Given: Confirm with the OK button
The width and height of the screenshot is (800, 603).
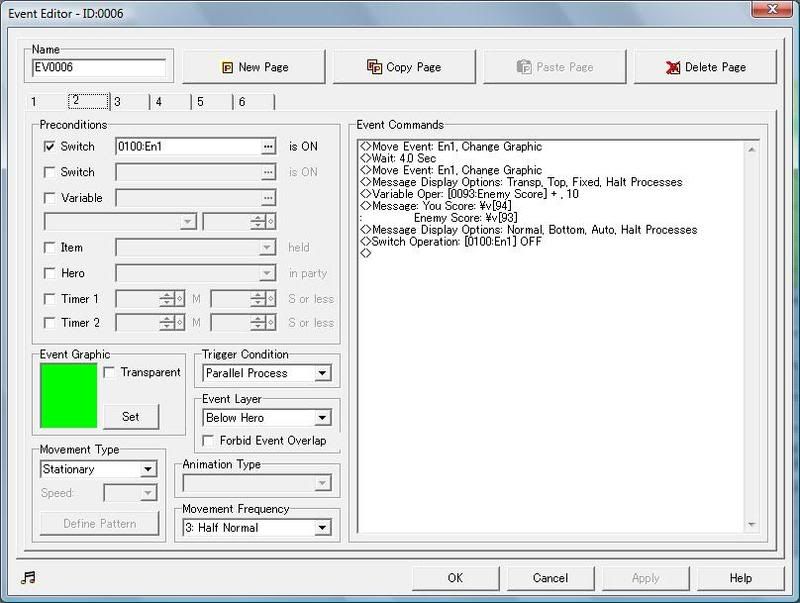Looking at the screenshot, I should click(x=456, y=578).
